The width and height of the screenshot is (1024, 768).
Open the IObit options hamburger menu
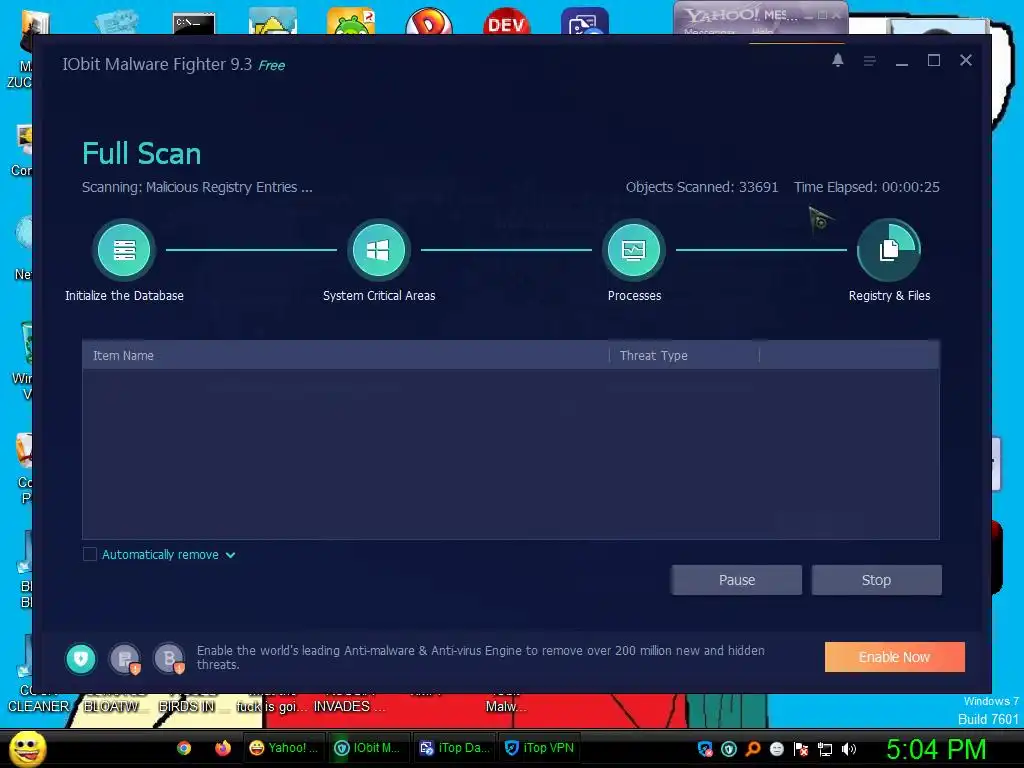click(869, 61)
